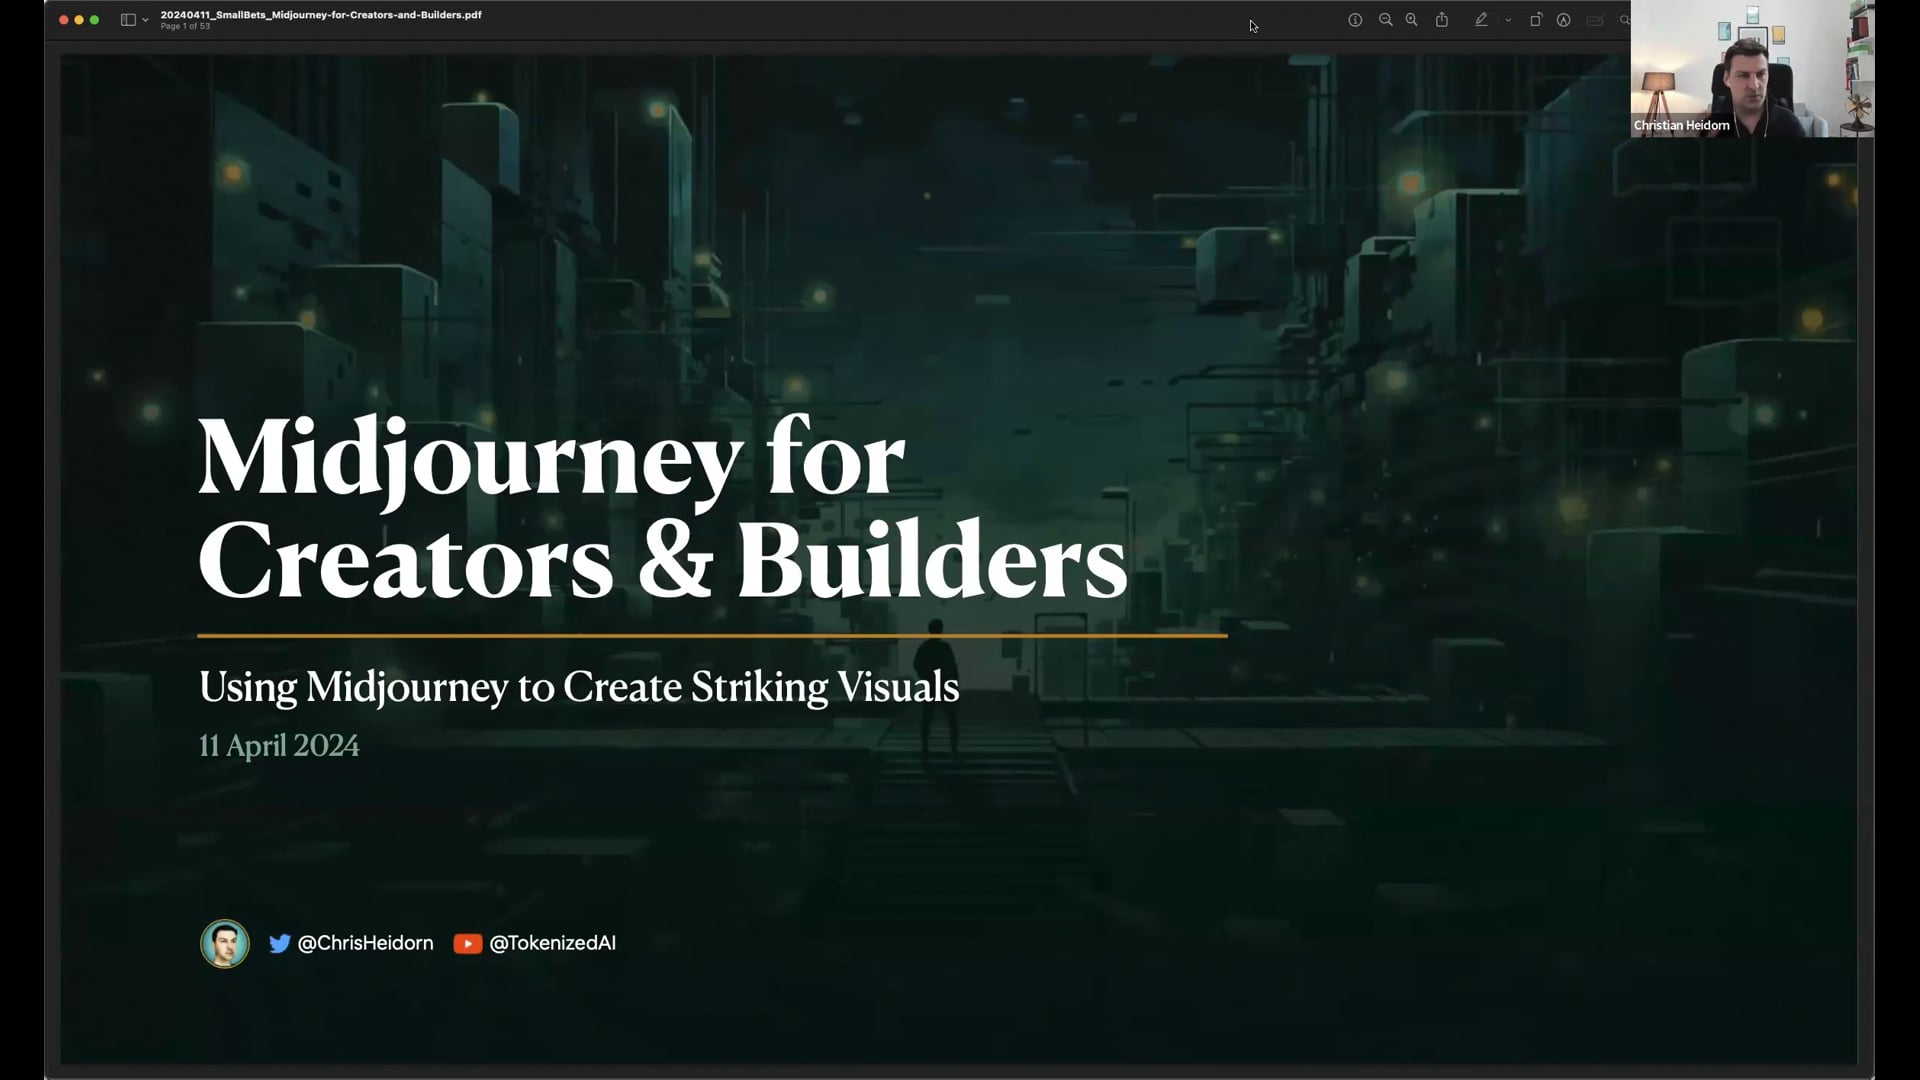Toggle the Markup toolbar
1920x1080 pixels.
coord(1563,20)
